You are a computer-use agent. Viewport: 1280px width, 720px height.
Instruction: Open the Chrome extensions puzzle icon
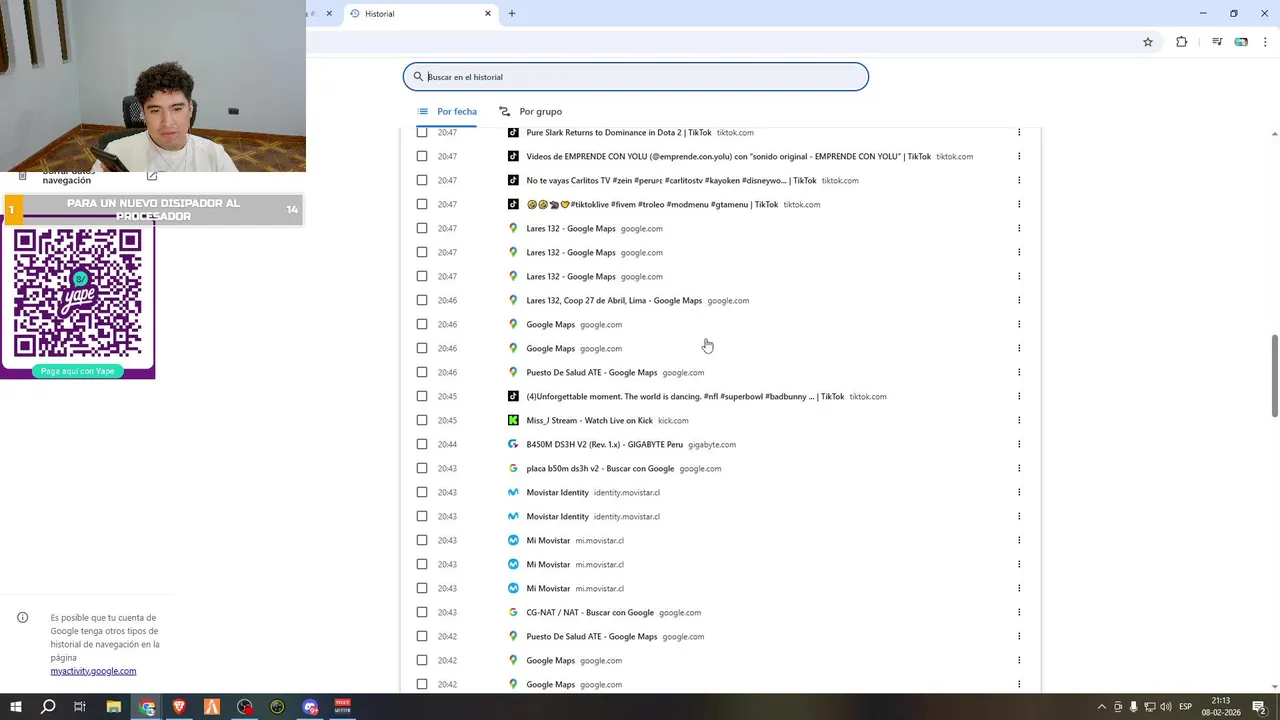click(x=1181, y=42)
